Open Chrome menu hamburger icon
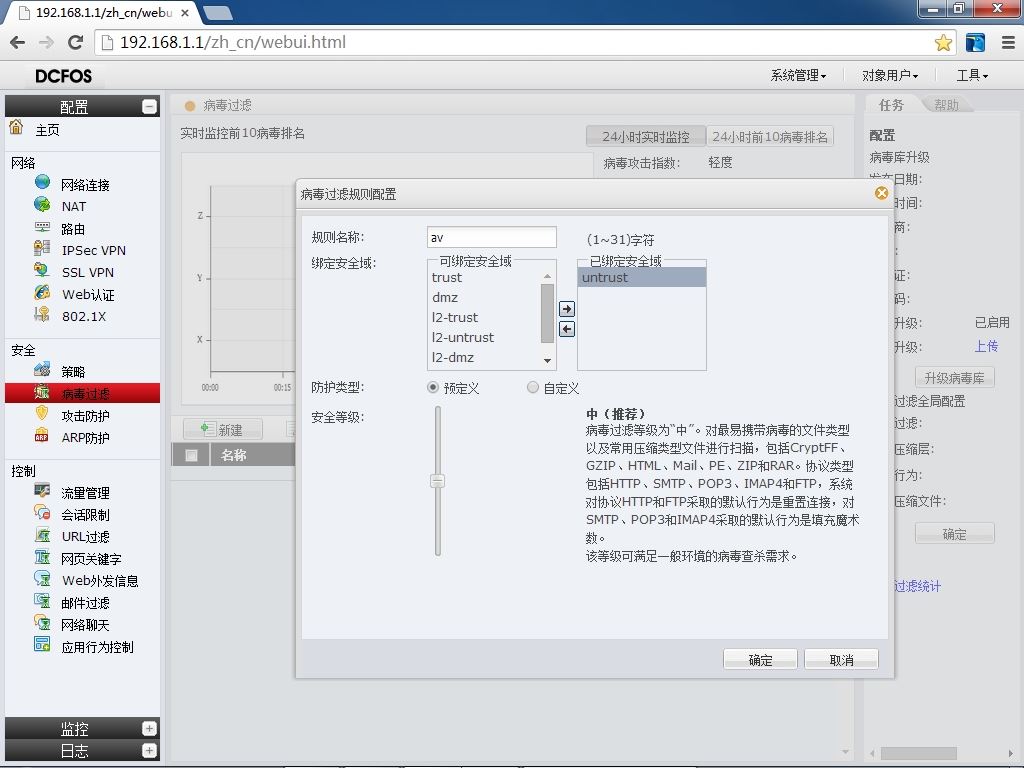1024x768 pixels. click(1008, 42)
